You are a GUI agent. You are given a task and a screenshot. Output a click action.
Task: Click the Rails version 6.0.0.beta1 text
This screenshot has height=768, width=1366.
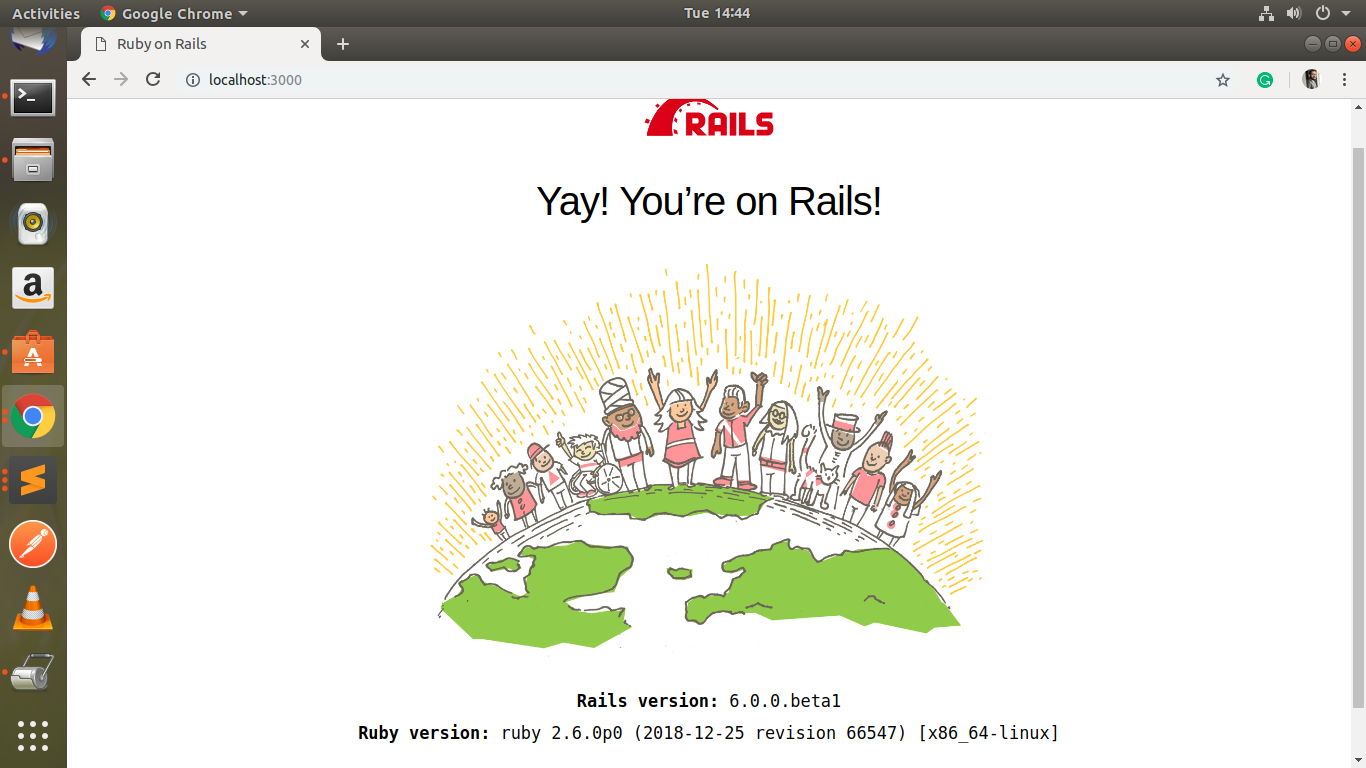point(709,701)
